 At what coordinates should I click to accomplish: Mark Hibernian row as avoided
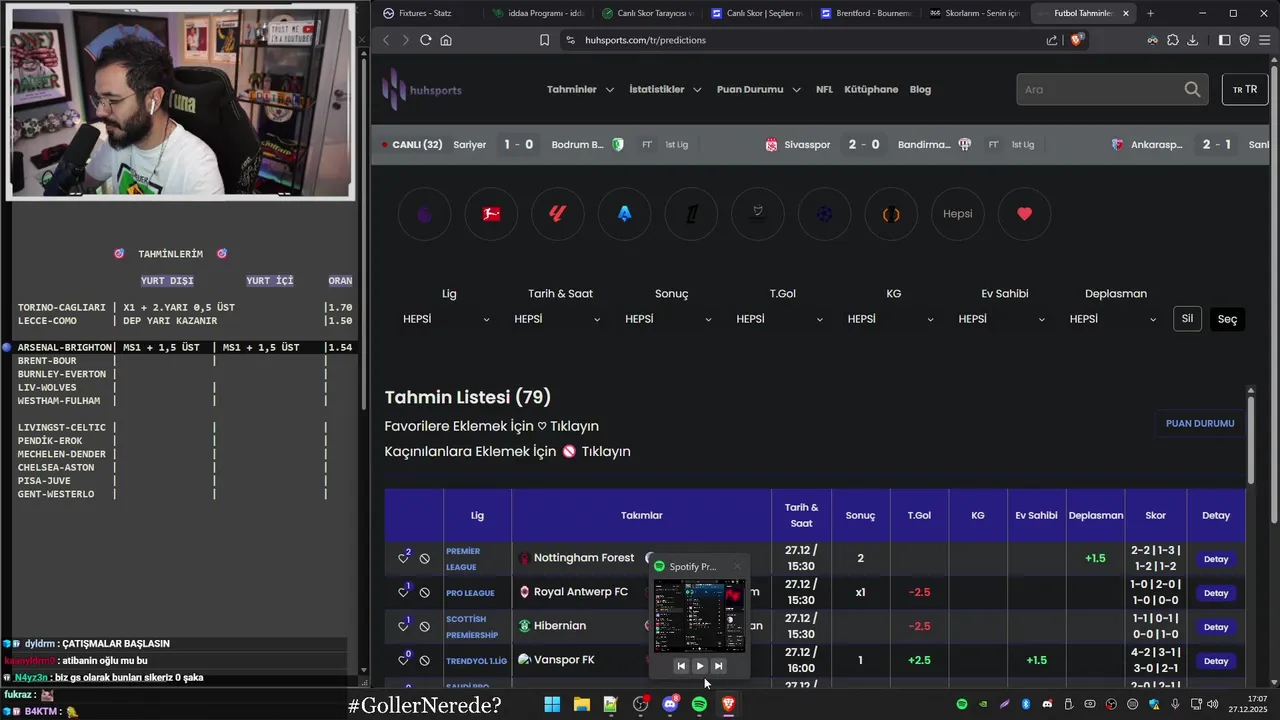click(424, 627)
